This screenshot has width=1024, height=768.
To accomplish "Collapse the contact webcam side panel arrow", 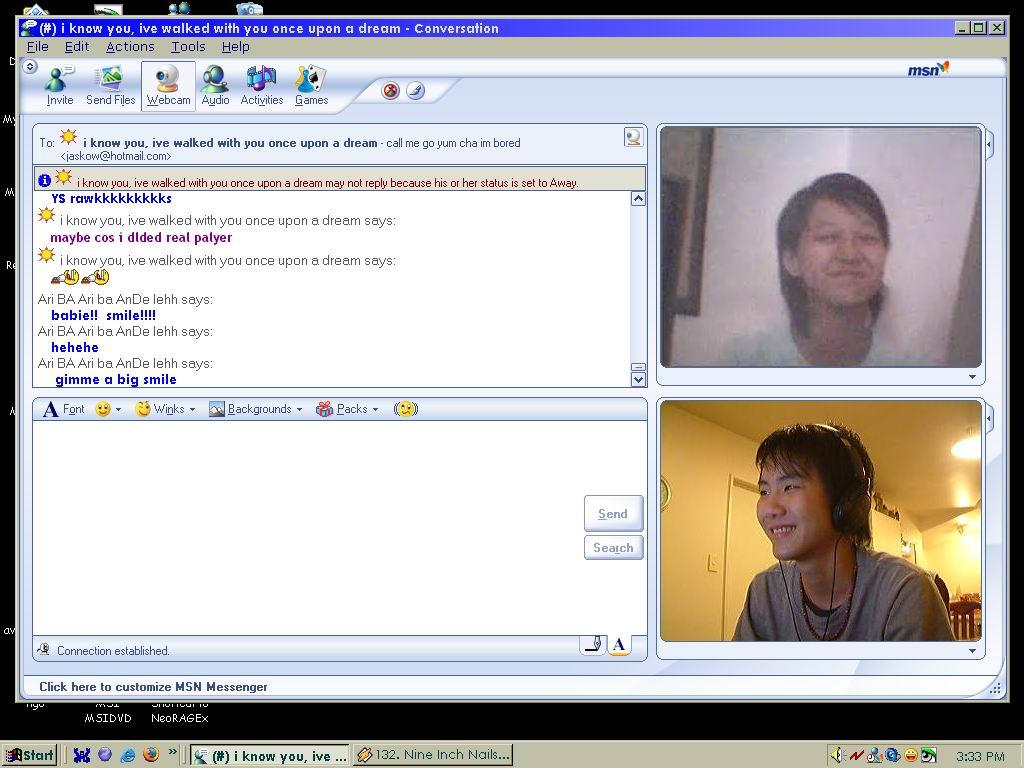I will click(990, 144).
